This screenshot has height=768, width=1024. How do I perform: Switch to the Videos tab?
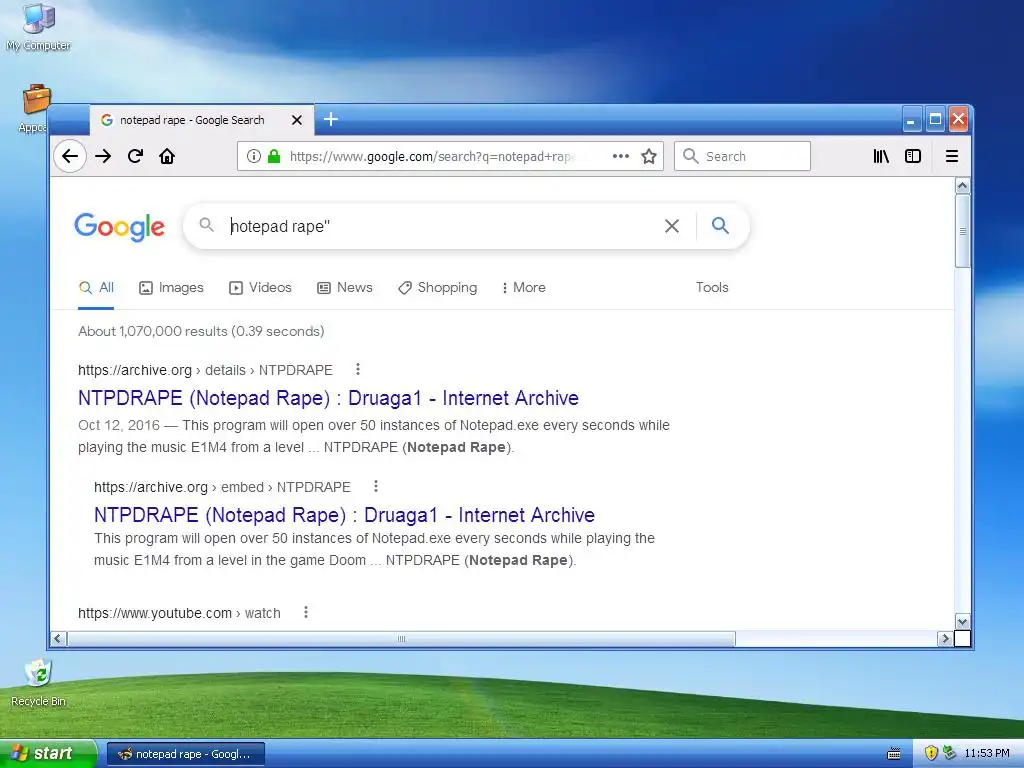click(x=260, y=287)
